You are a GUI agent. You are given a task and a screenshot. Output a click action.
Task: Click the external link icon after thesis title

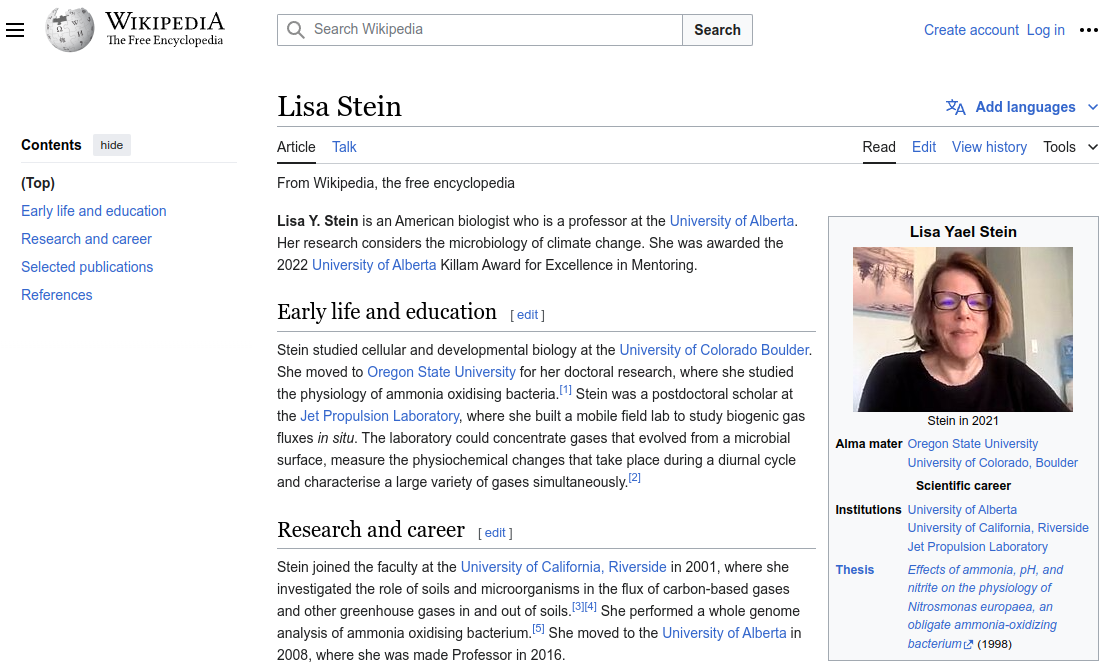(x=968, y=645)
